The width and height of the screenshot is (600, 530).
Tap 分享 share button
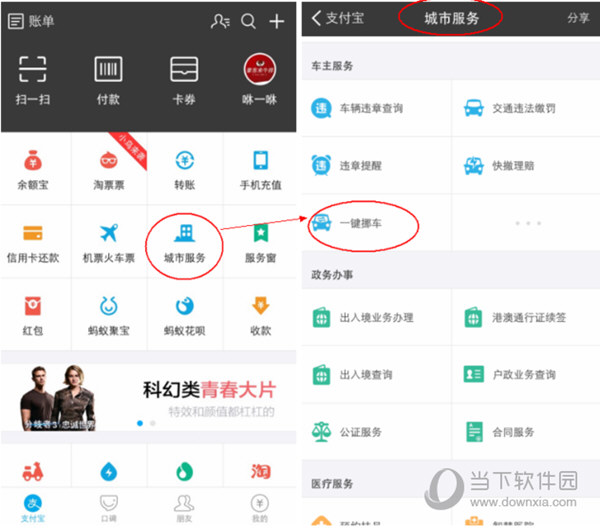coord(578,18)
